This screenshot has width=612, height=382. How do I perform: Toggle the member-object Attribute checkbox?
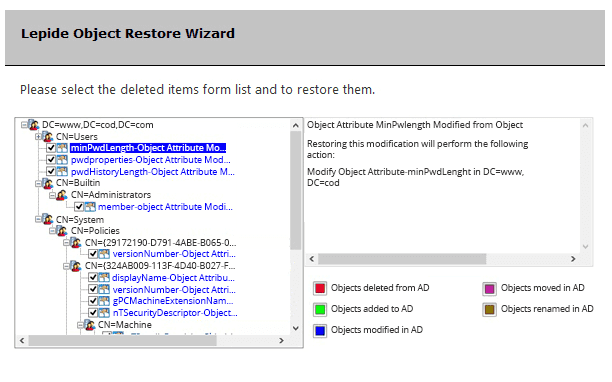(x=79, y=206)
